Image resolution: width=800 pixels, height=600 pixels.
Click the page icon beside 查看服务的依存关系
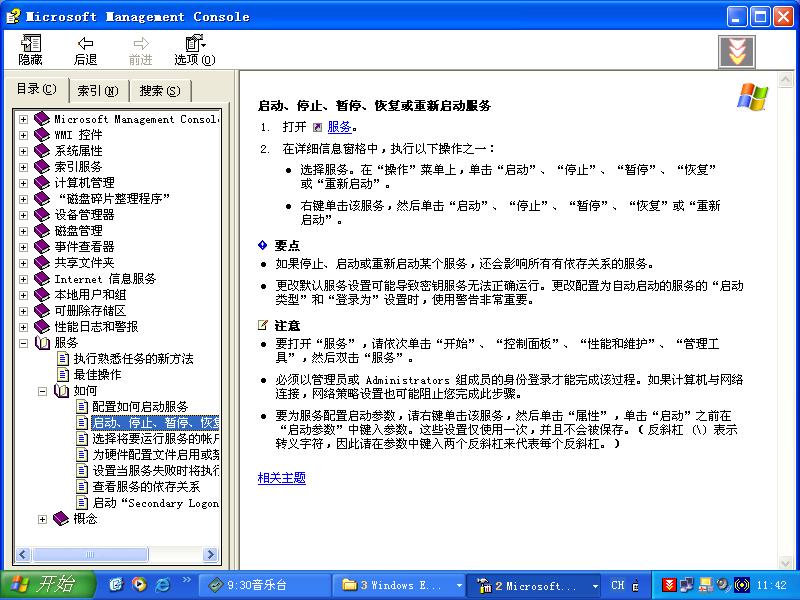click(82, 487)
